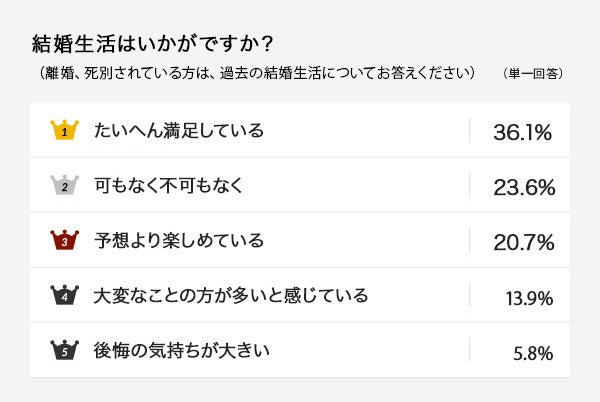Click the survey title 結婚生活はいかがですか？
Image resolution: width=600 pixels, height=402 pixels.
point(155,46)
